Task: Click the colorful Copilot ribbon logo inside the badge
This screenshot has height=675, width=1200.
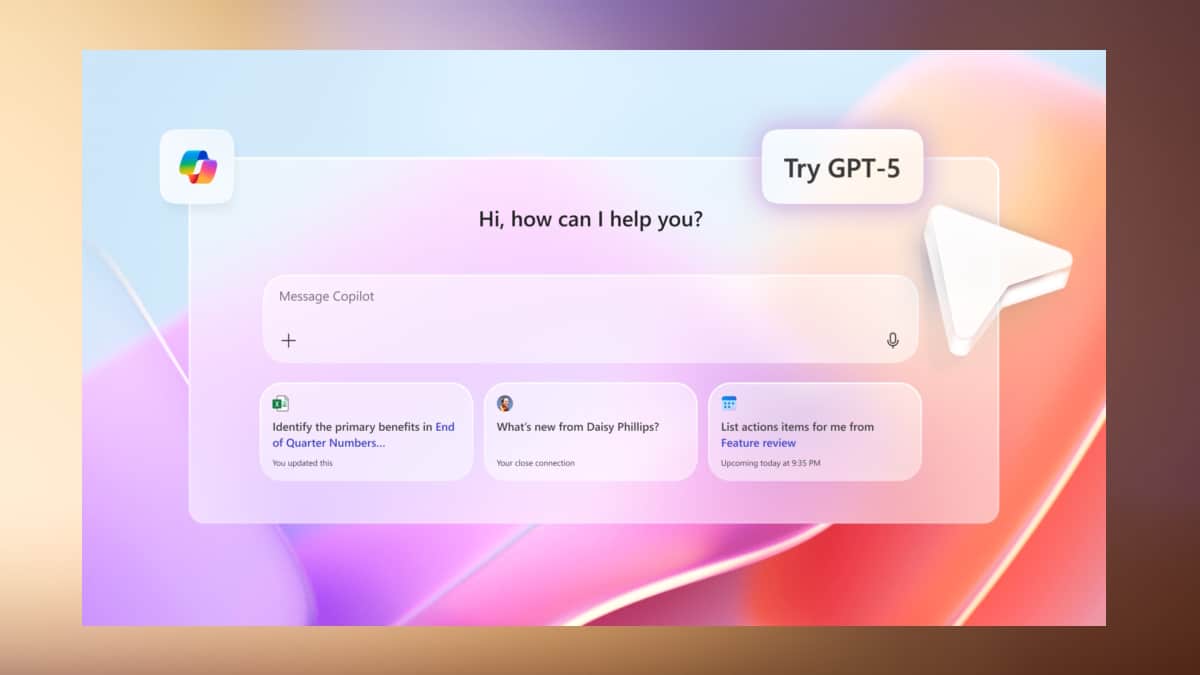Action: coord(196,166)
